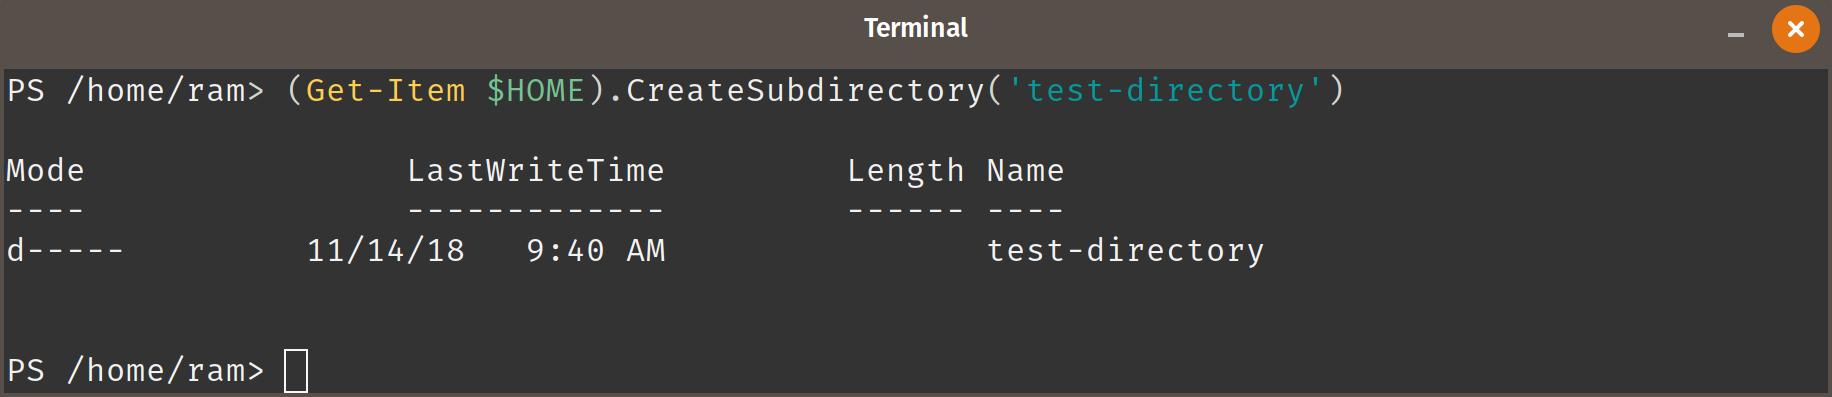The height and width of the screenshot is (397, 1832).
Task: Click the bottom PS /home/ram> prompt
Action: pos(136,370)
